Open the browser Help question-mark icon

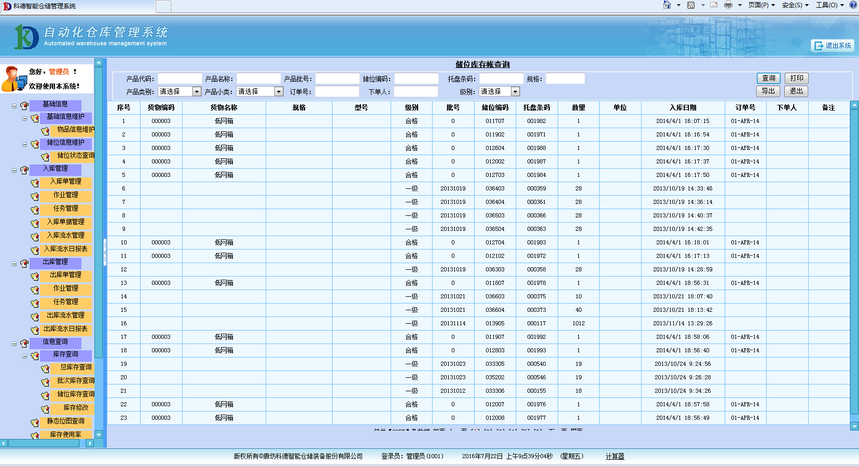pyautogui.click(x=853, y=5)
